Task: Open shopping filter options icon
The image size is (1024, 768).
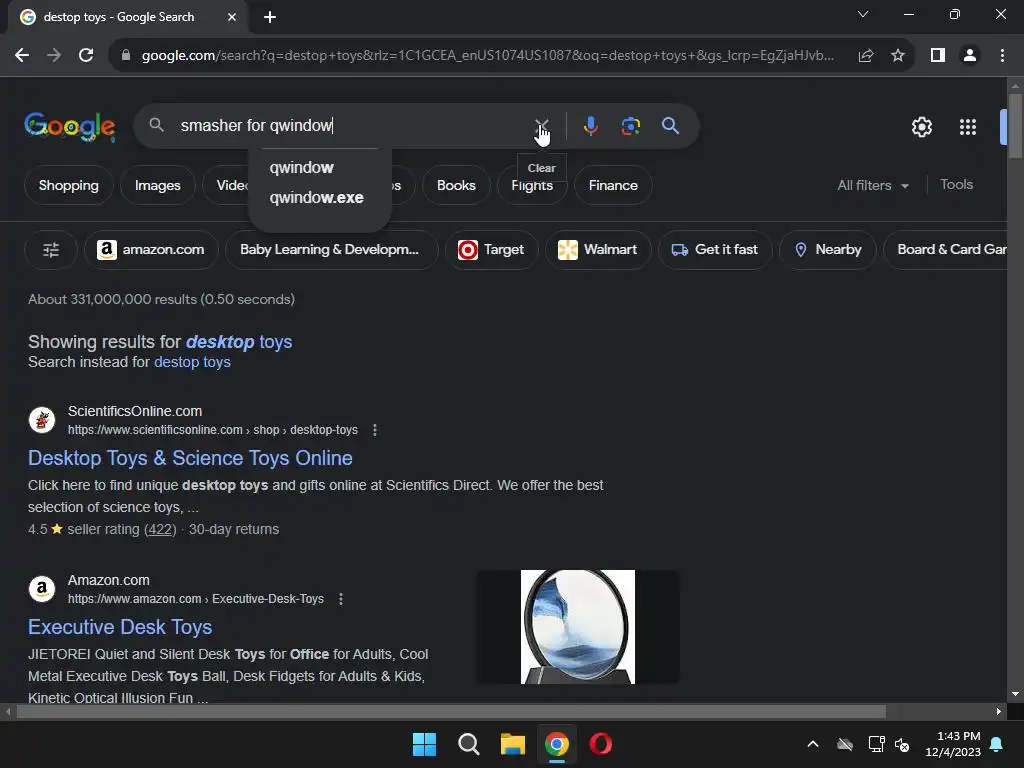Action: pos(51,249)
